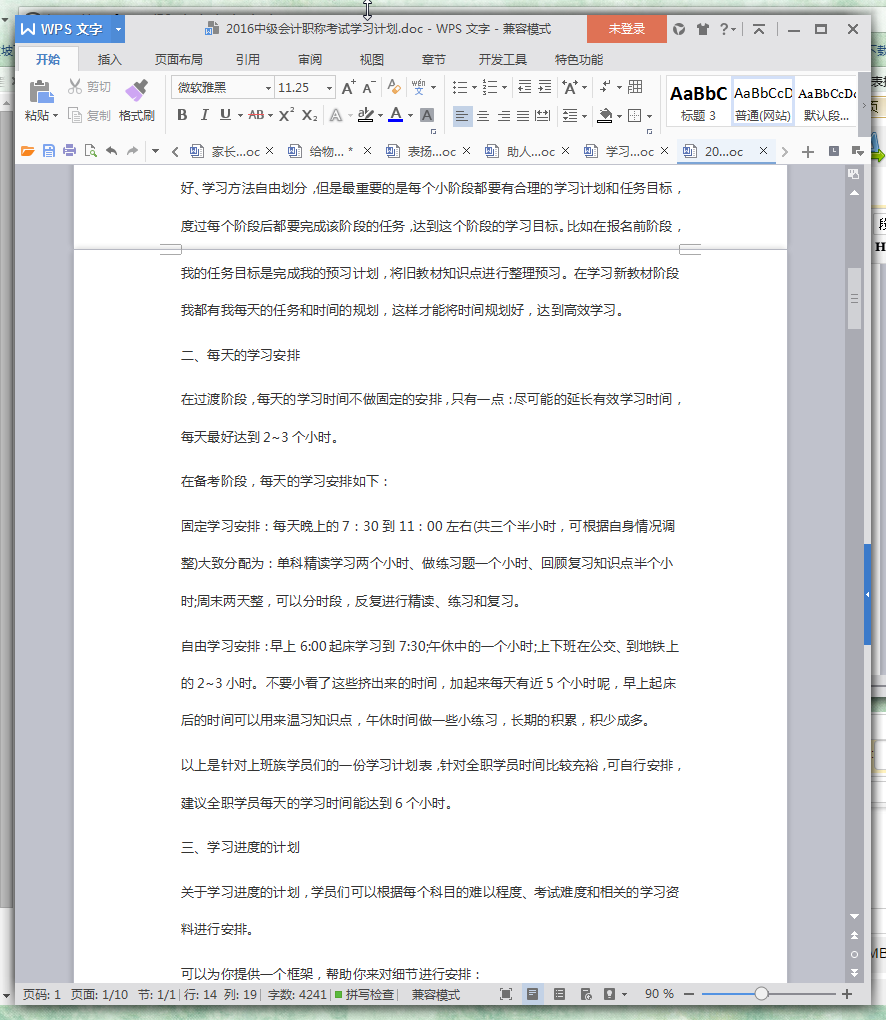Click the vertical scrollbar thumb
The width and height of the screenshot is (886, 1020).
point(854,299)
